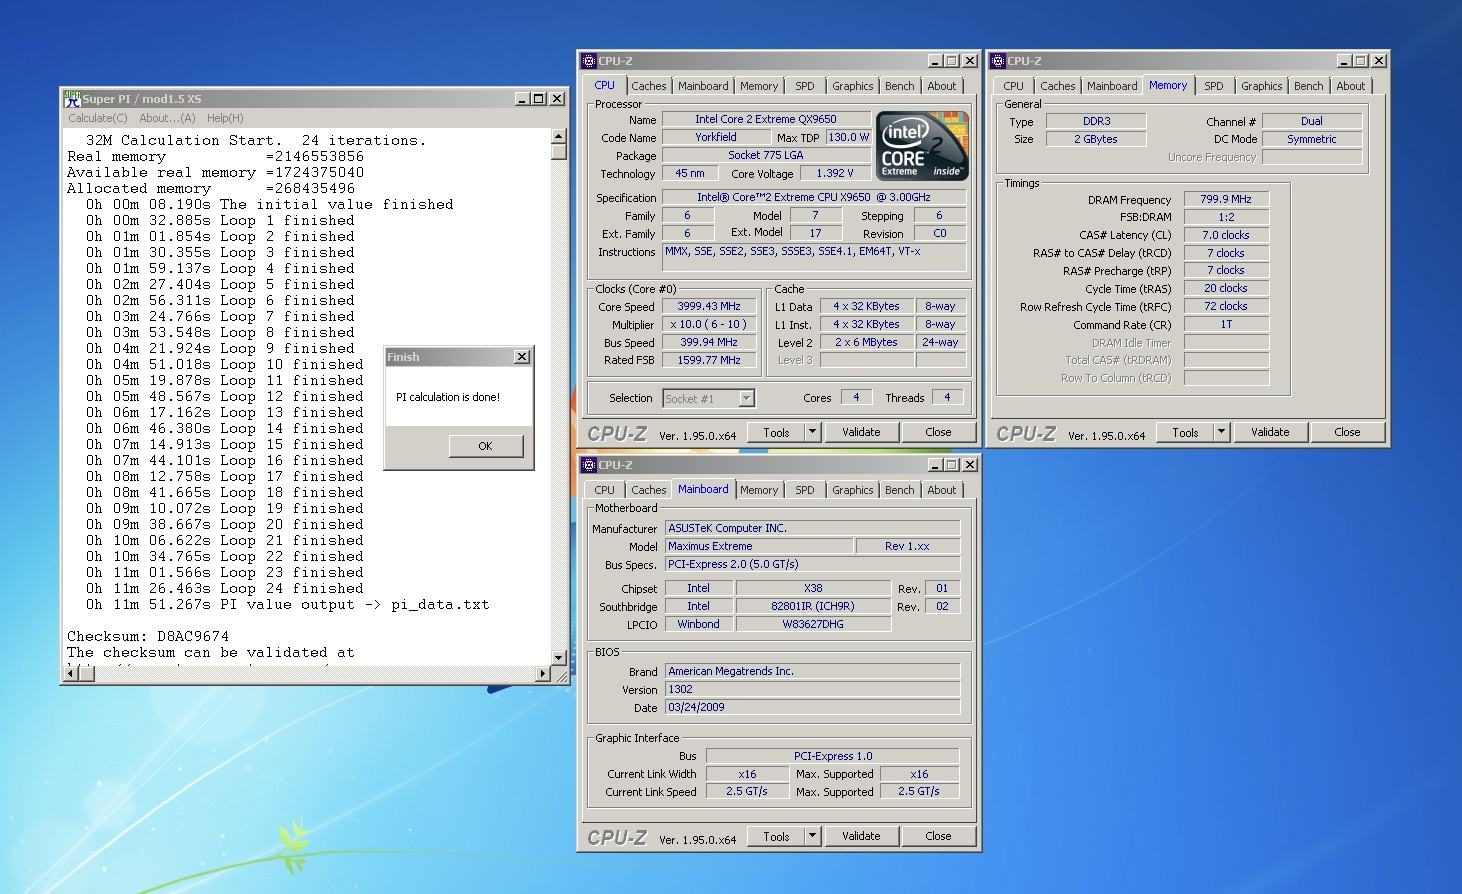Open About tab in CPU window
Viewport: 1462px width, 894px height.
941,86
